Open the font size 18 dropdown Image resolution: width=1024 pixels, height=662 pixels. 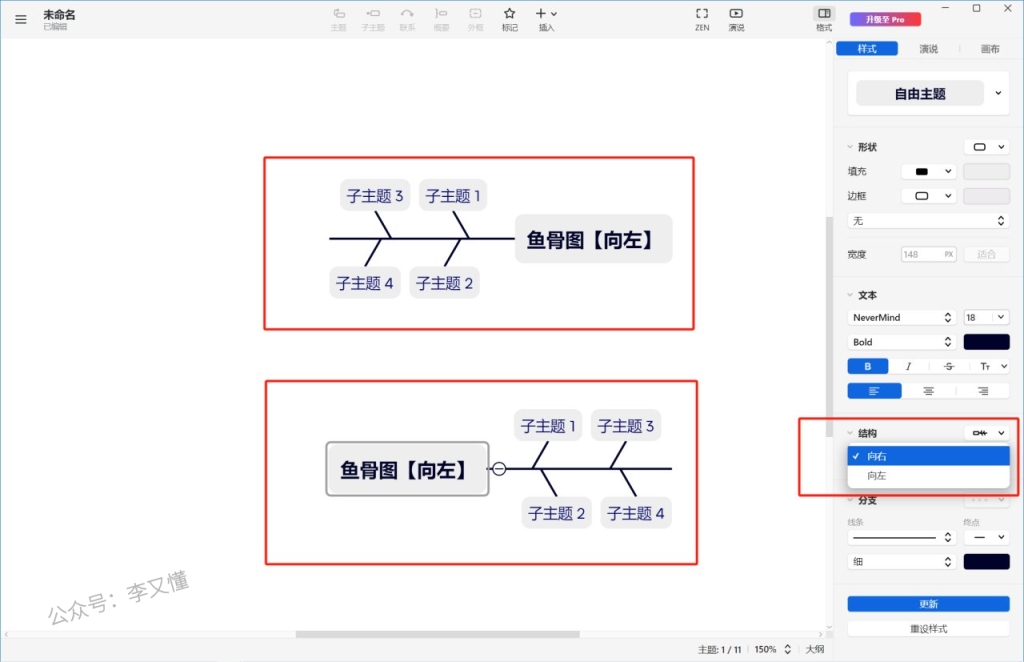pos(985,317)
